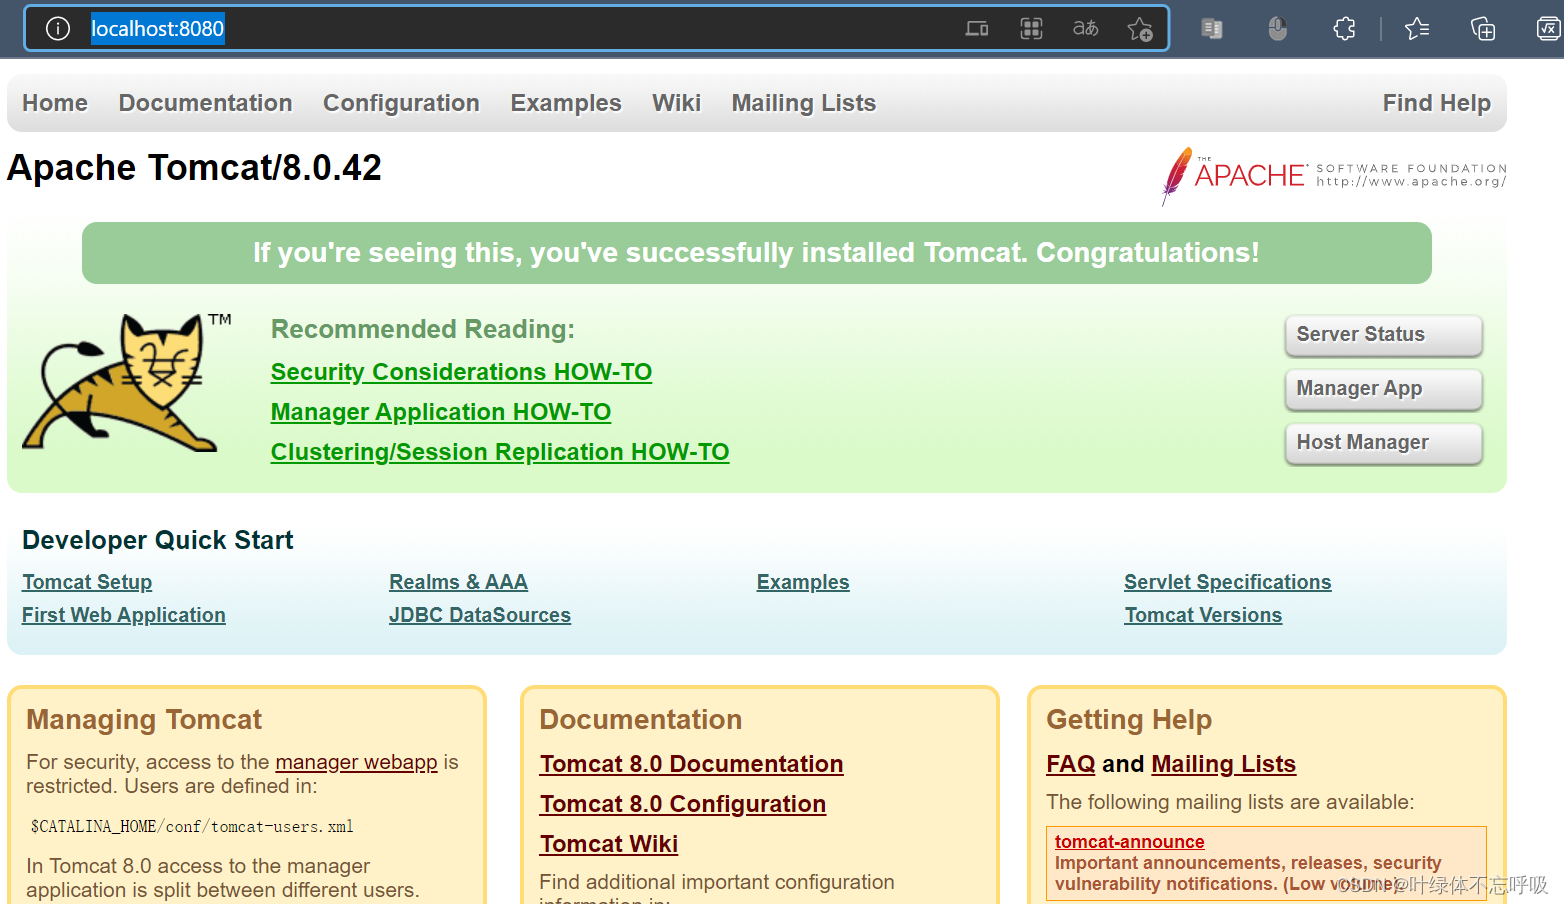Click the send-to-devices icon in address bar

click(977, 29)
